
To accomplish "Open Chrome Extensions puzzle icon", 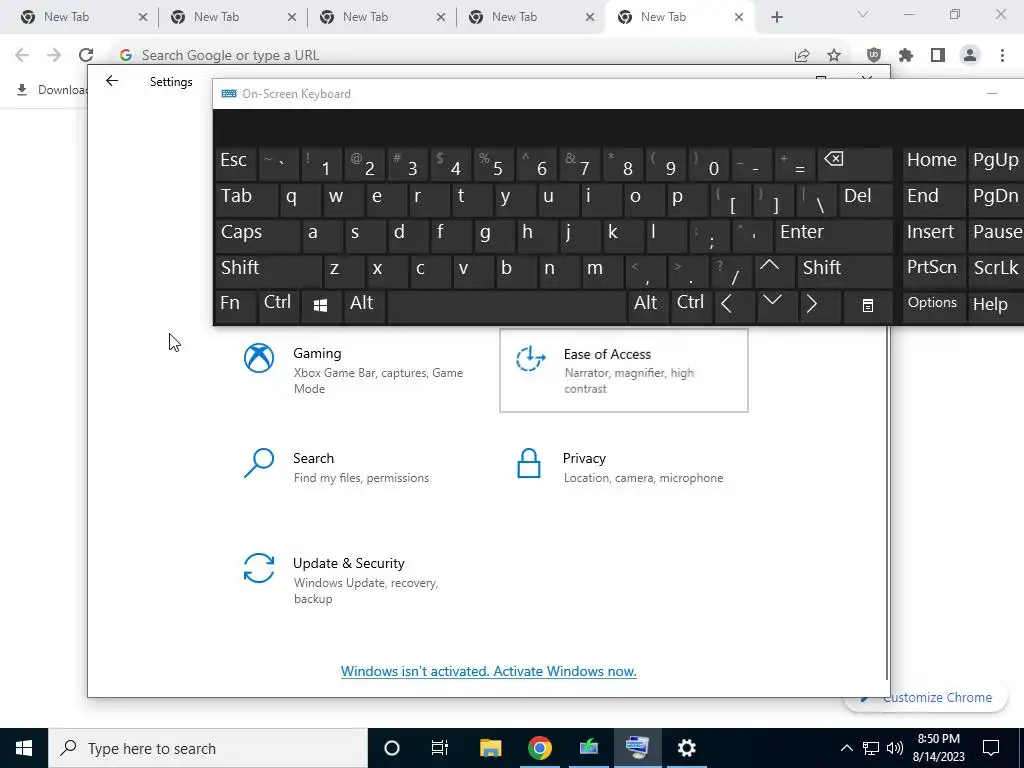I will [906, 56].
